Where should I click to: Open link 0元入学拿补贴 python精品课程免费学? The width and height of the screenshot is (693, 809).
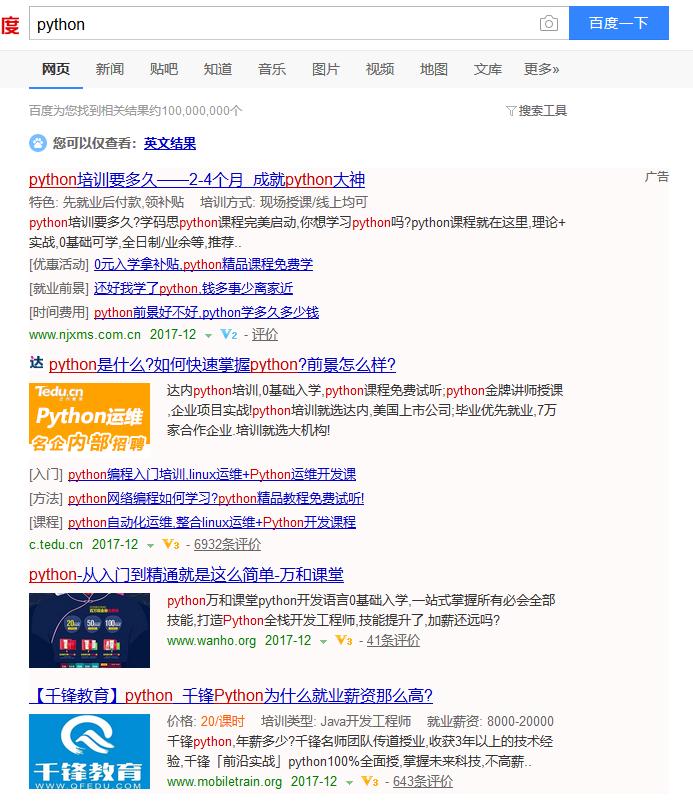tap(203, 264)
